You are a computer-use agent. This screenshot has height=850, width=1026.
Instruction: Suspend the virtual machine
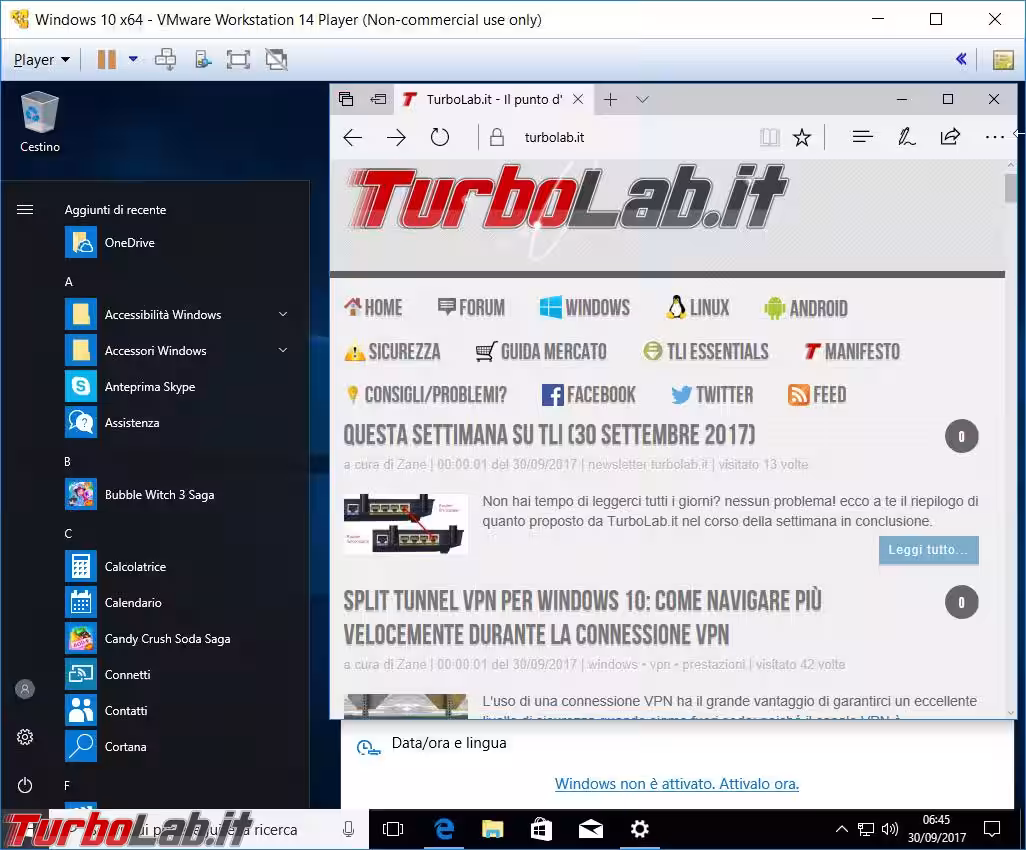click(105, 59)
